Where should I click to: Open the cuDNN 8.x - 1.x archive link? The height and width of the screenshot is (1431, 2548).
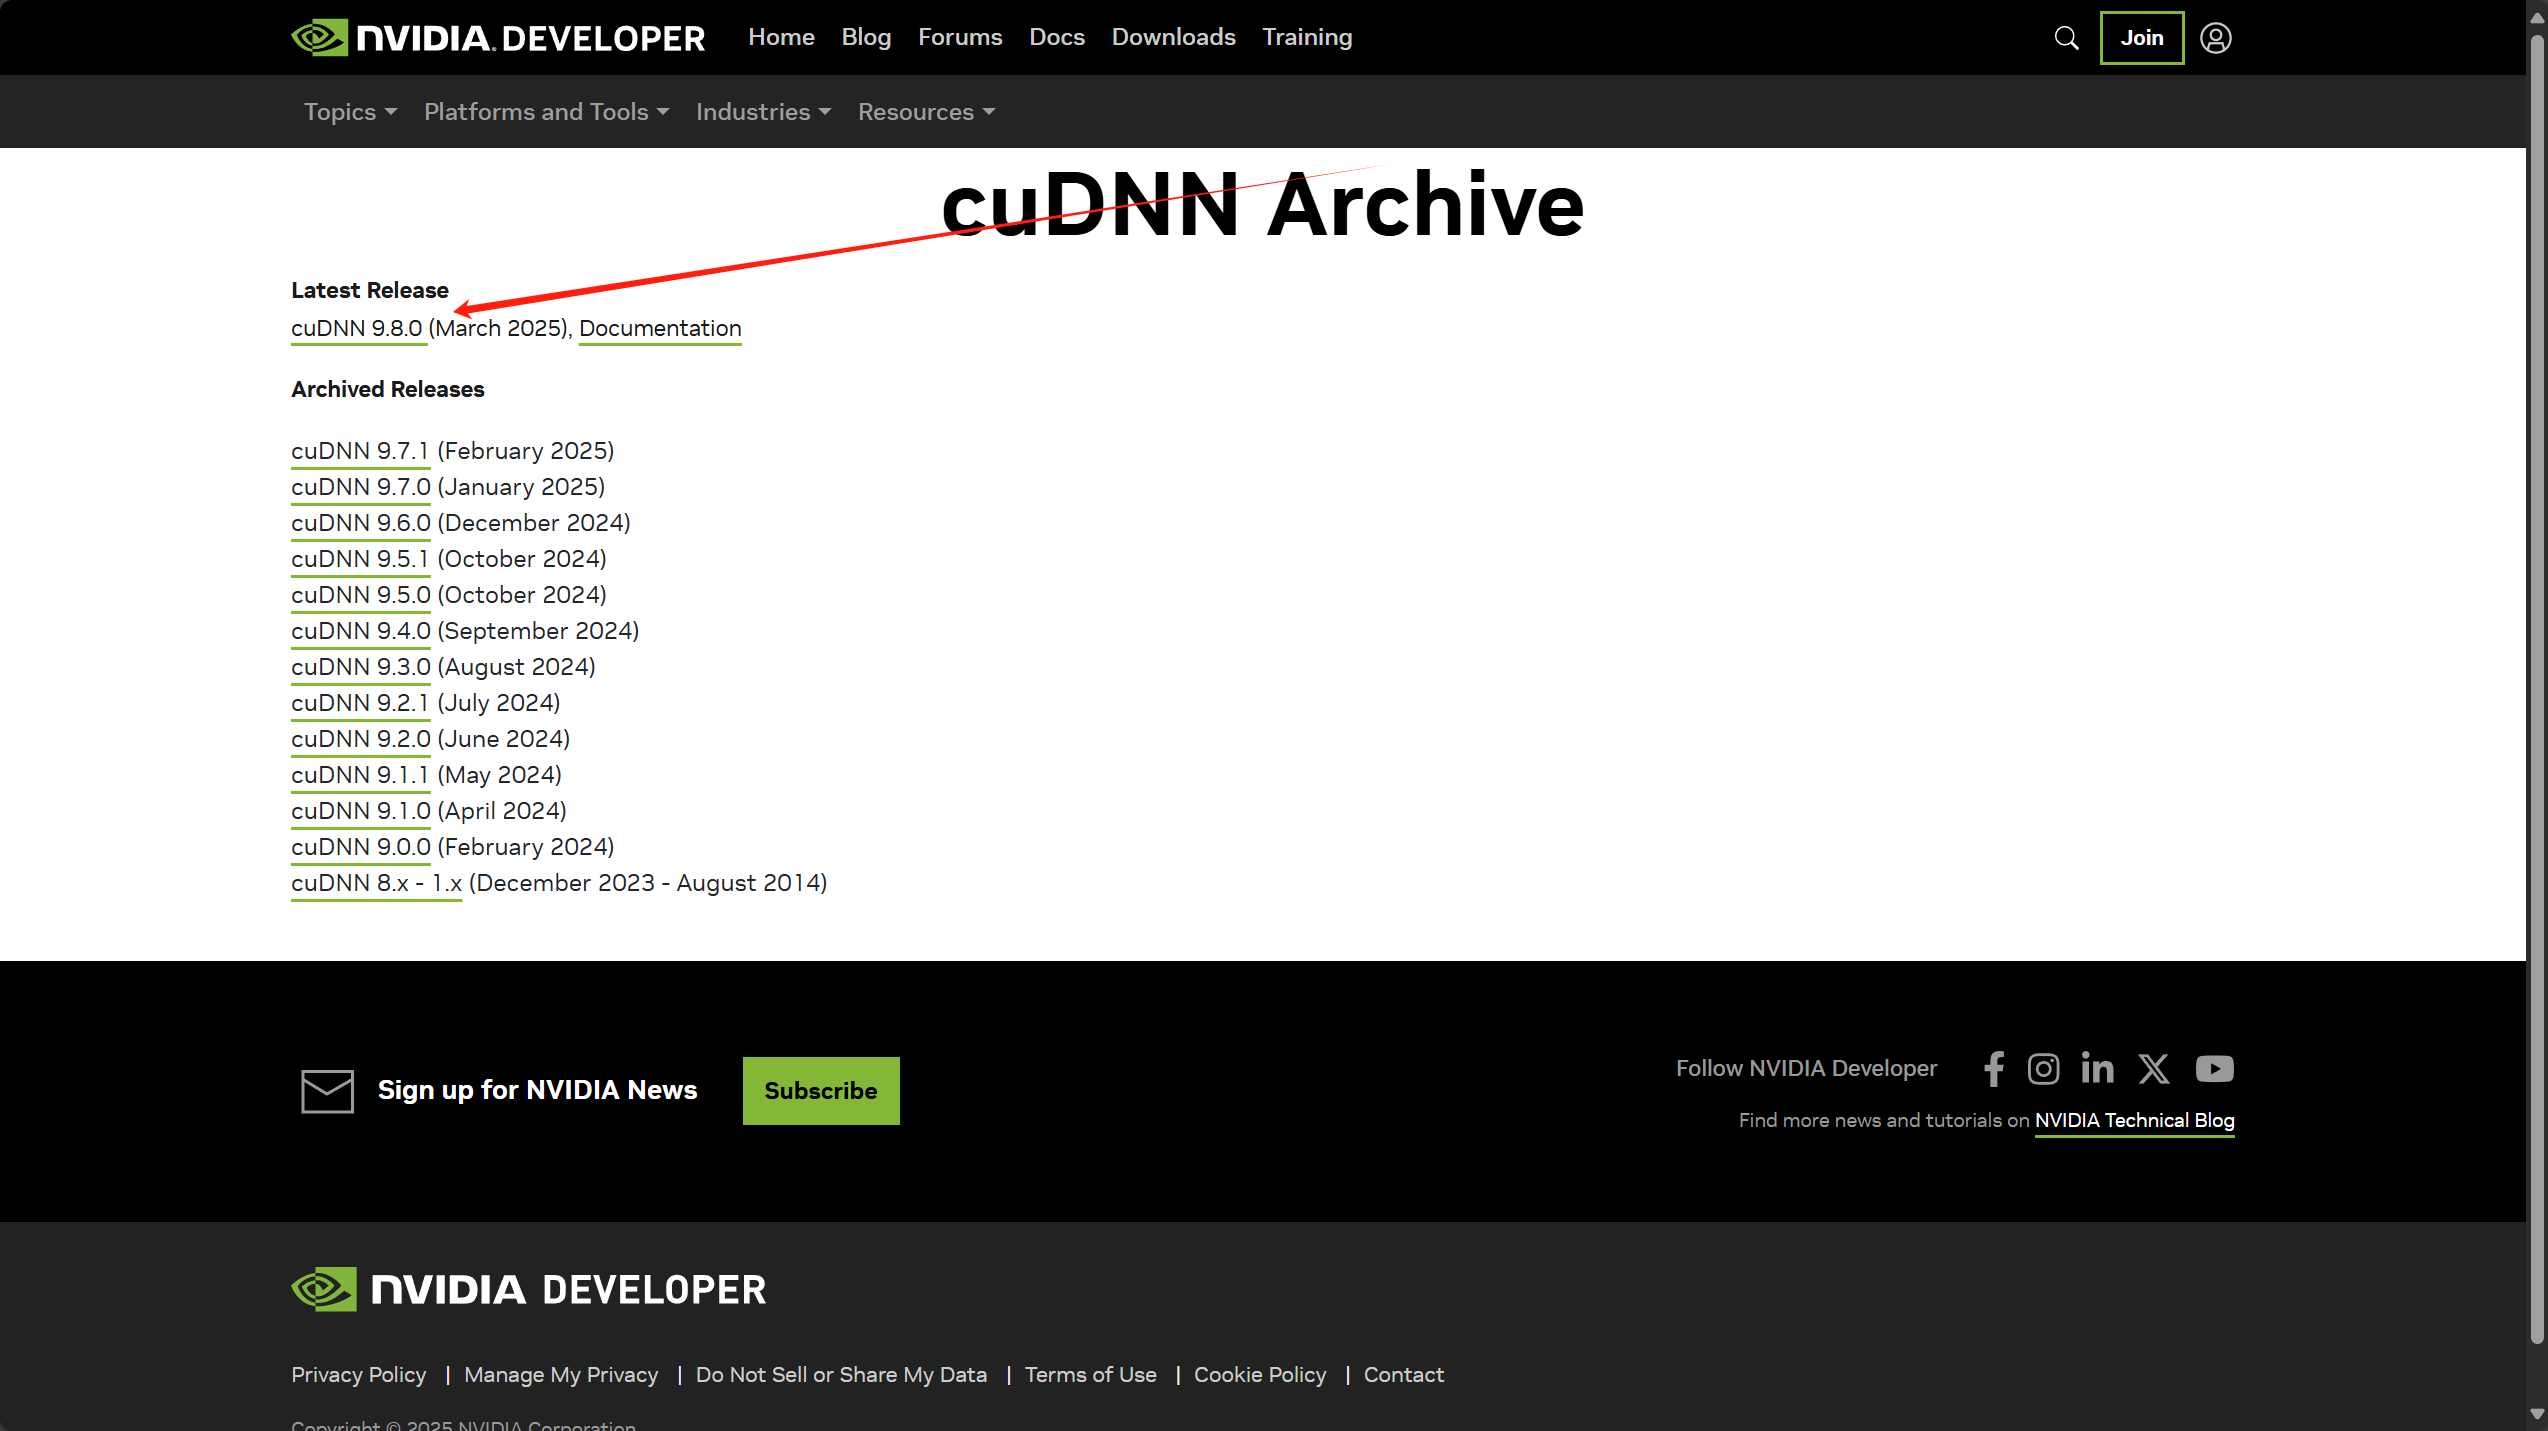tap(376, 883)
